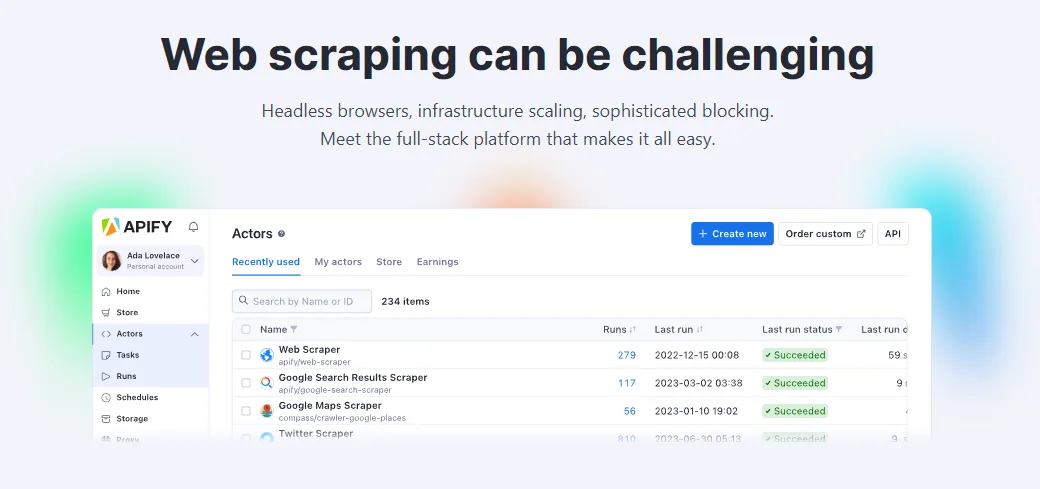The image size is (1040, 489).
Task: Filter the Name column using funnel icon
Action: (294, 329)
